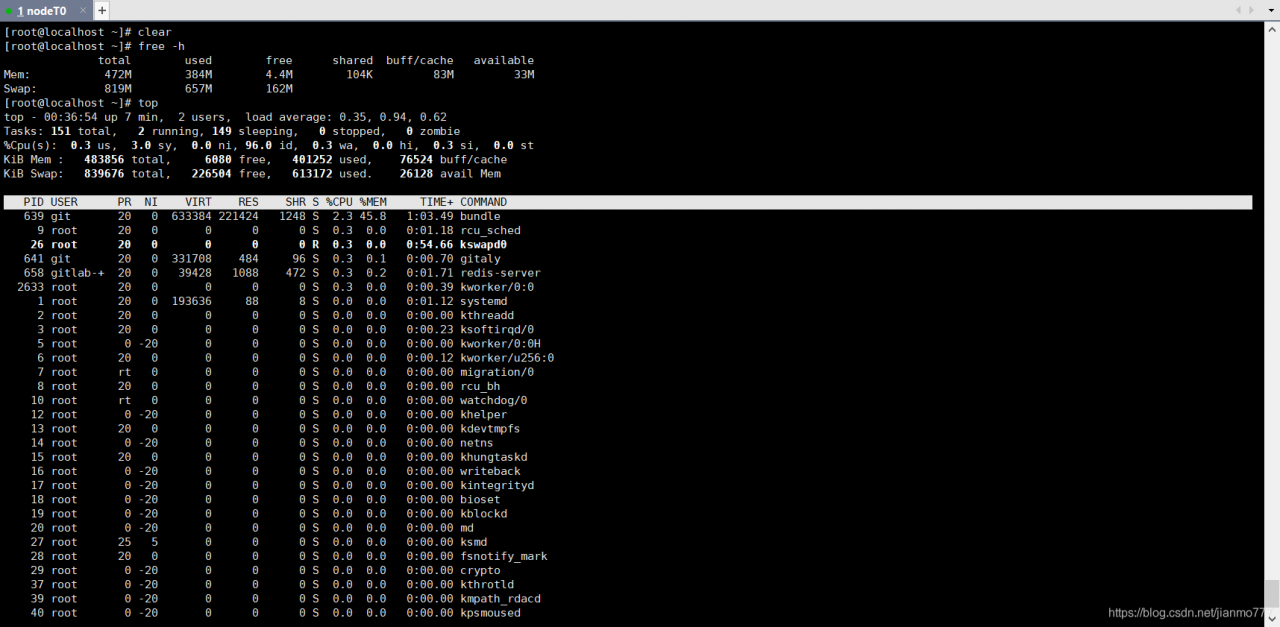Click the 'clear' command text

coord(155,32)
